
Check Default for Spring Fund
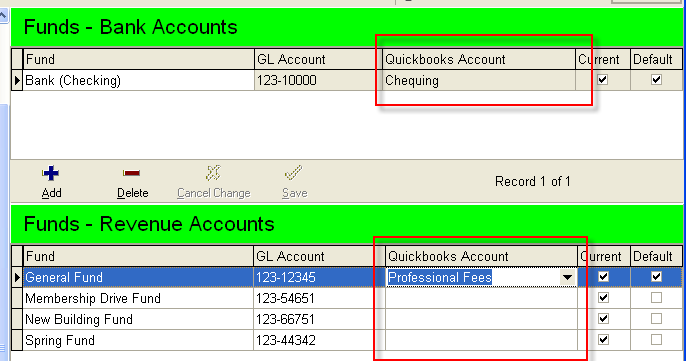pyautogui.click(x=656, y=340)
